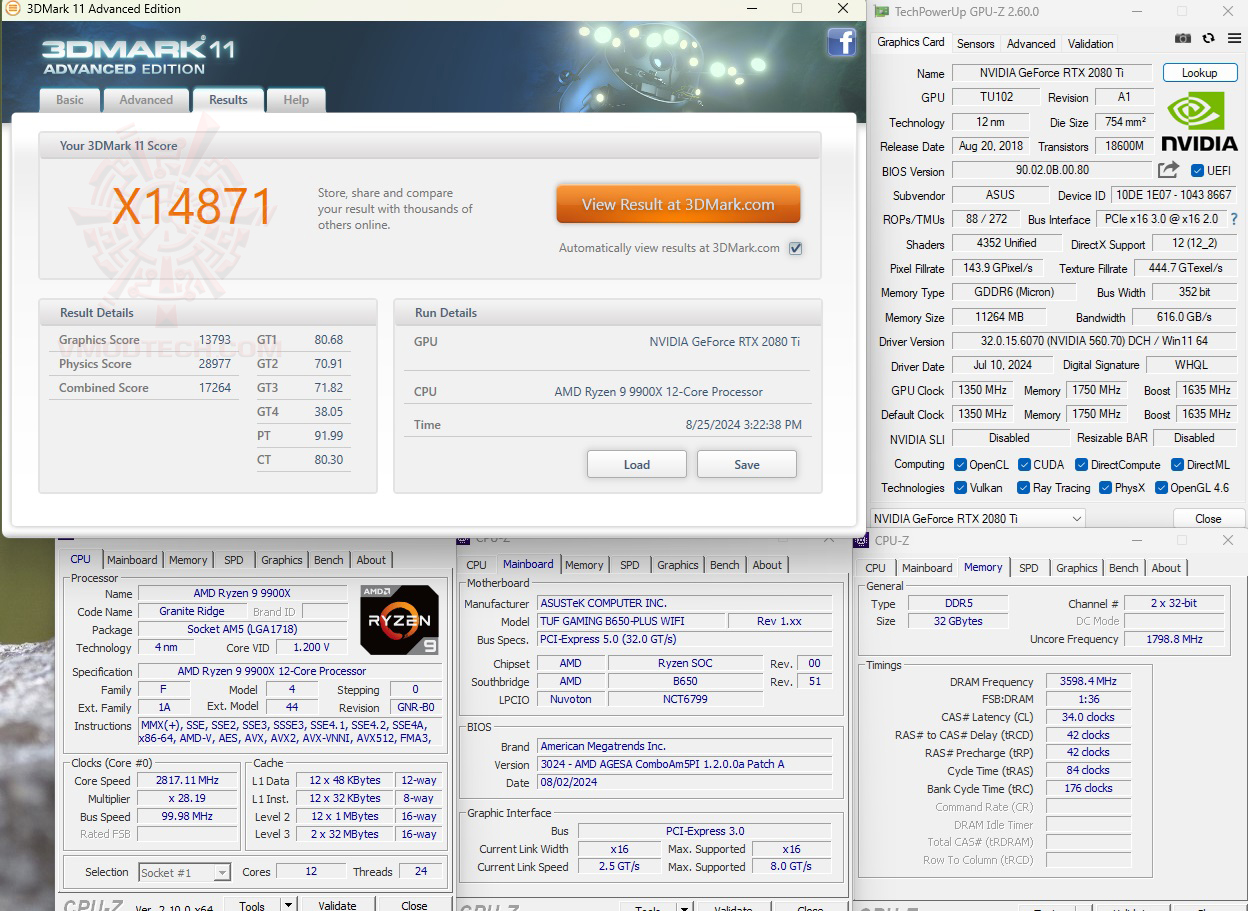Click the Facebook icon in 3DMark 11

(x=841, y=42)
